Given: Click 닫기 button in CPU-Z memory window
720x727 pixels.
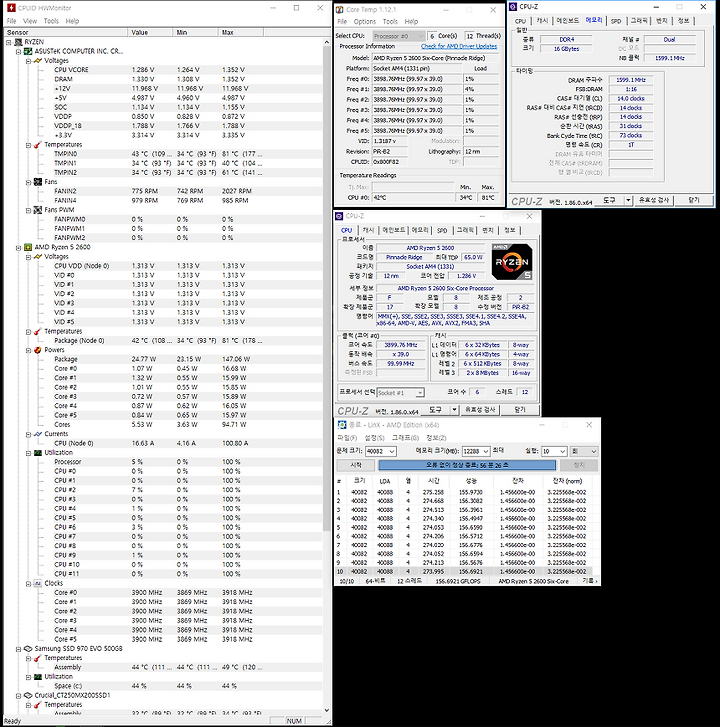Looking at the screenshot, I should click(x=694, y=200).
